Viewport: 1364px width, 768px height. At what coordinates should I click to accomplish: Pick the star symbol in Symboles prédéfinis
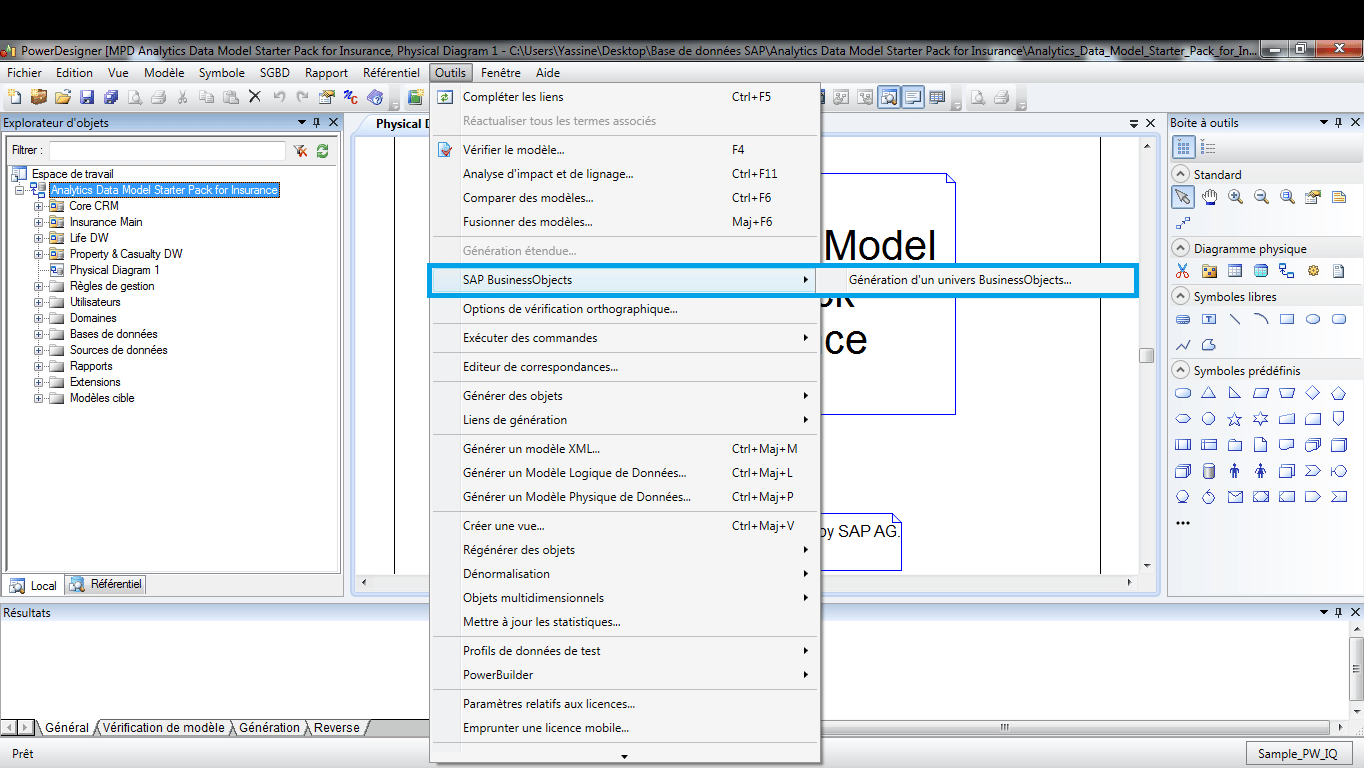tap(1235, 419)
